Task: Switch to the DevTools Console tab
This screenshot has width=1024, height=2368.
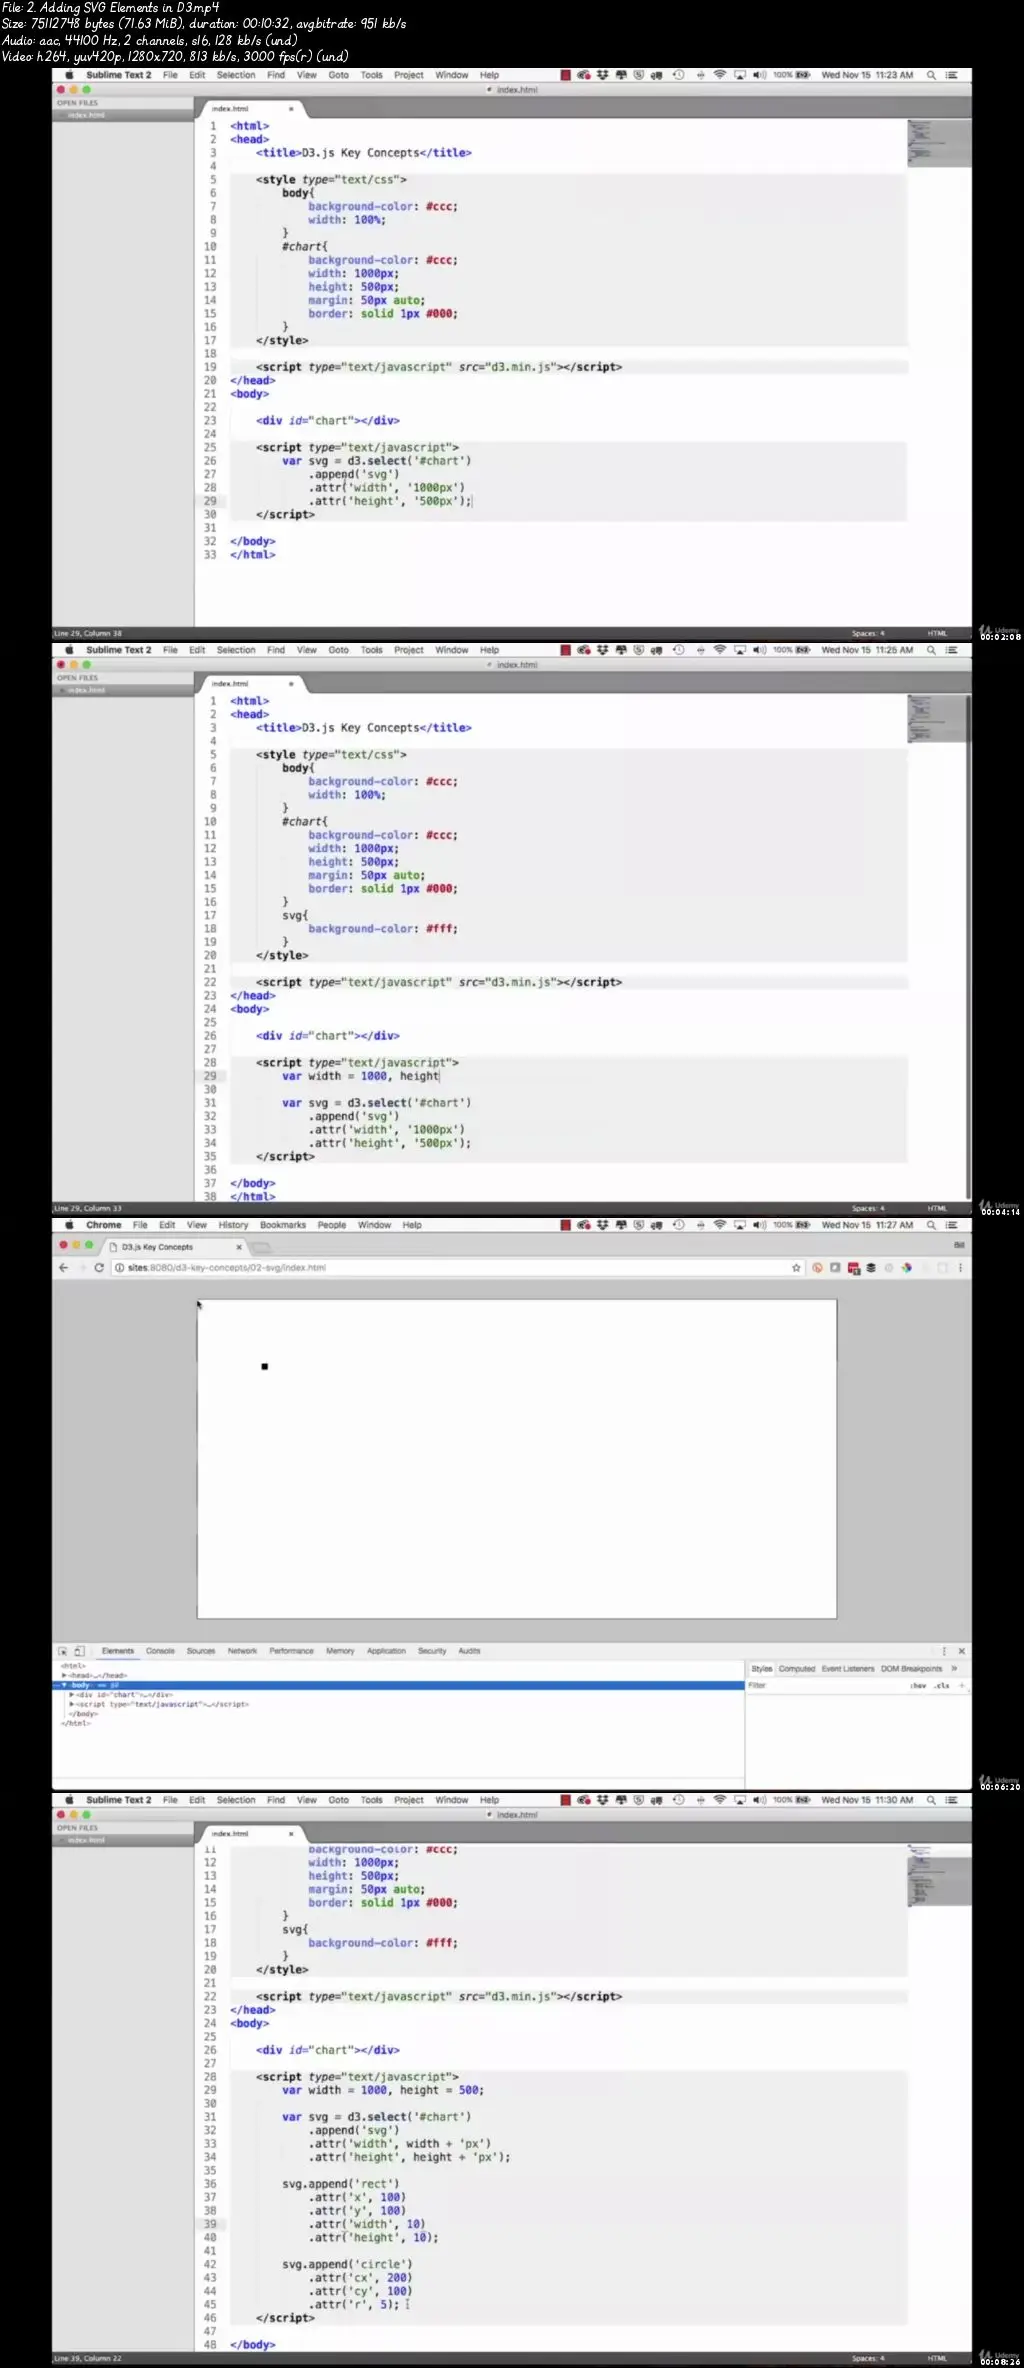Action: pos(160,1651)
